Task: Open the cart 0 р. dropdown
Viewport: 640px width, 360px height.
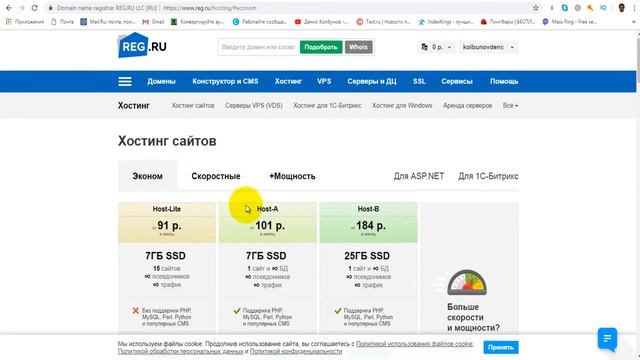Action: (436, 47)
